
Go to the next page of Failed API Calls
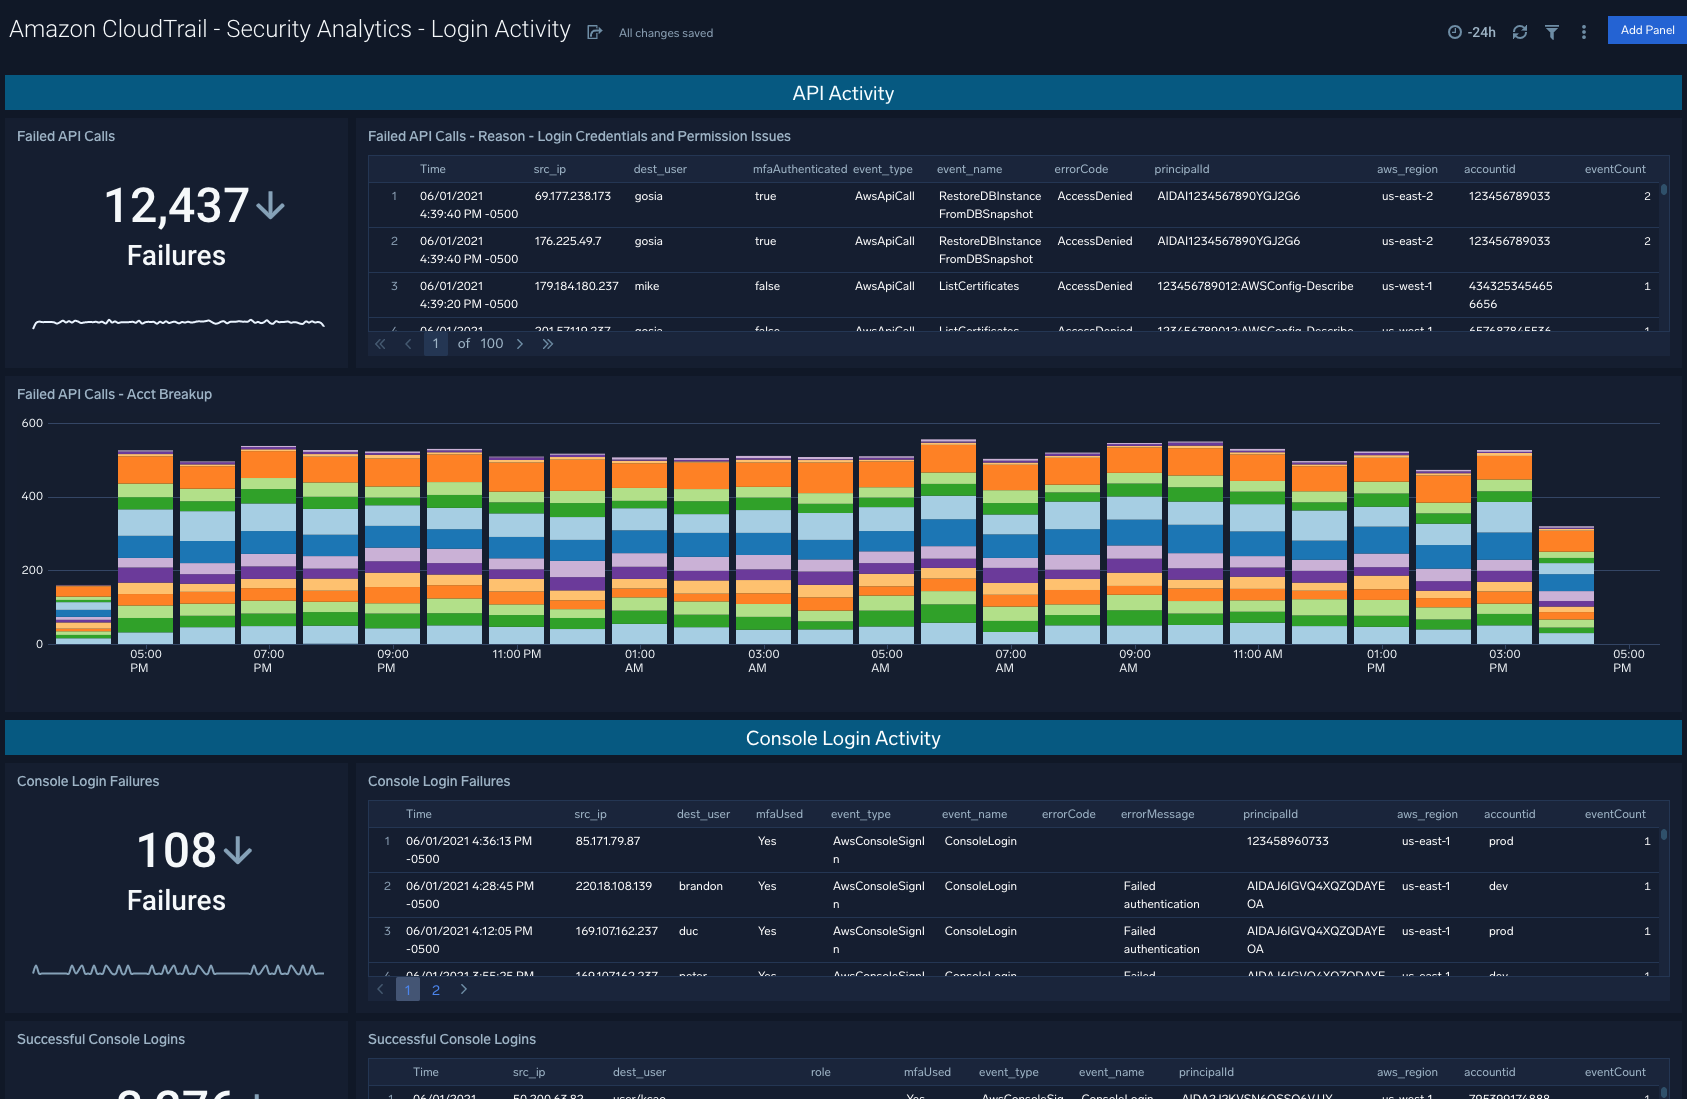pyautogui.click(x=520, y=343)
